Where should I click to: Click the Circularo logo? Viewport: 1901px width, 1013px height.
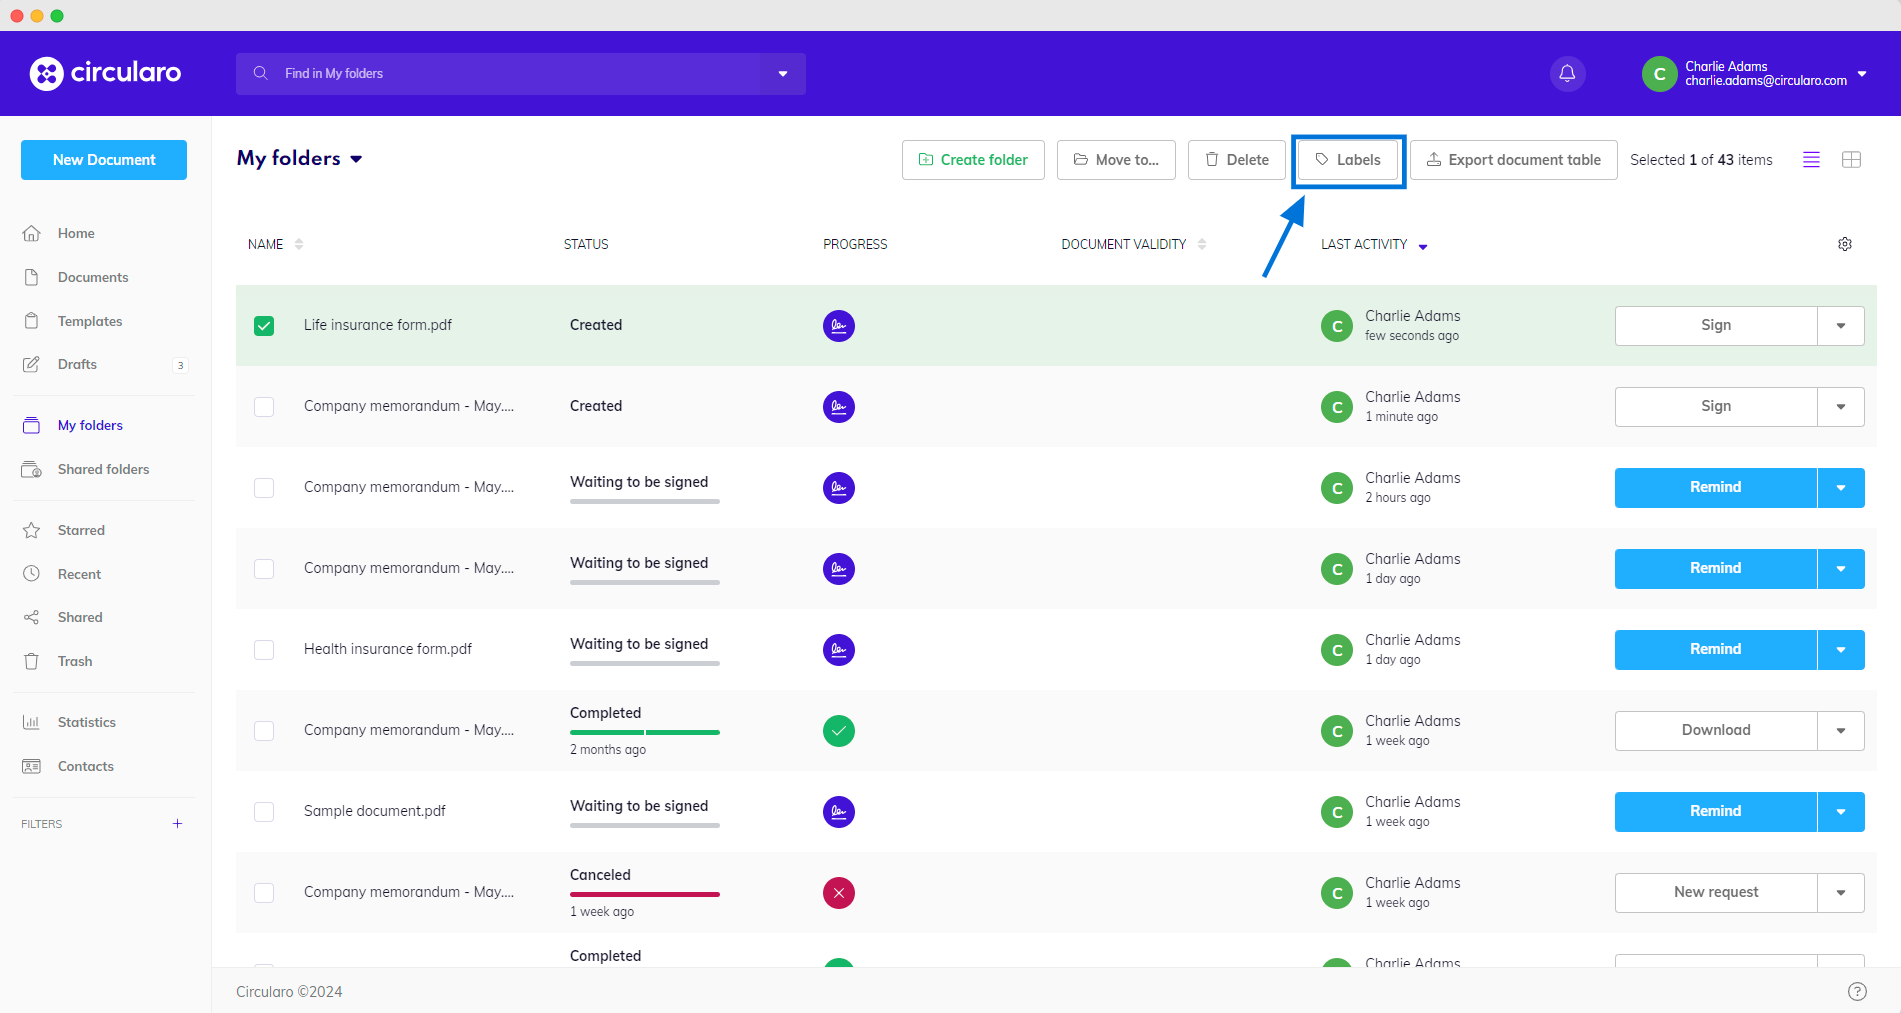pyautogui.click(x=106, y=73)
